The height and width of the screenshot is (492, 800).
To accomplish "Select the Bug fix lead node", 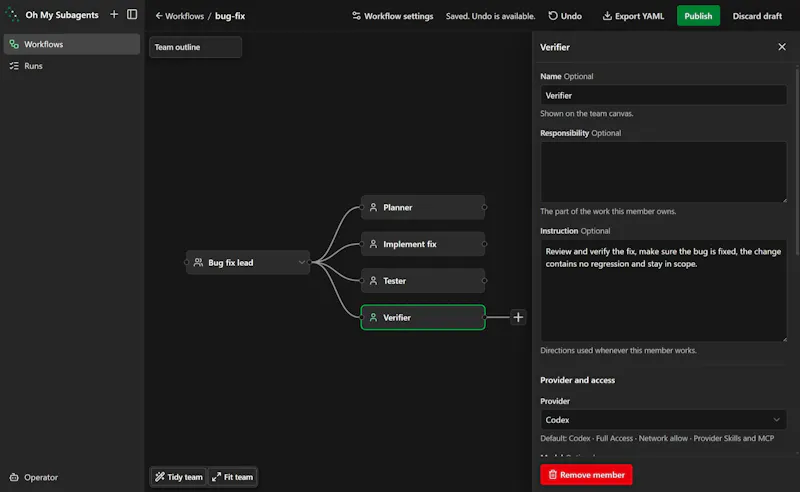I will [x=247, y=262].
